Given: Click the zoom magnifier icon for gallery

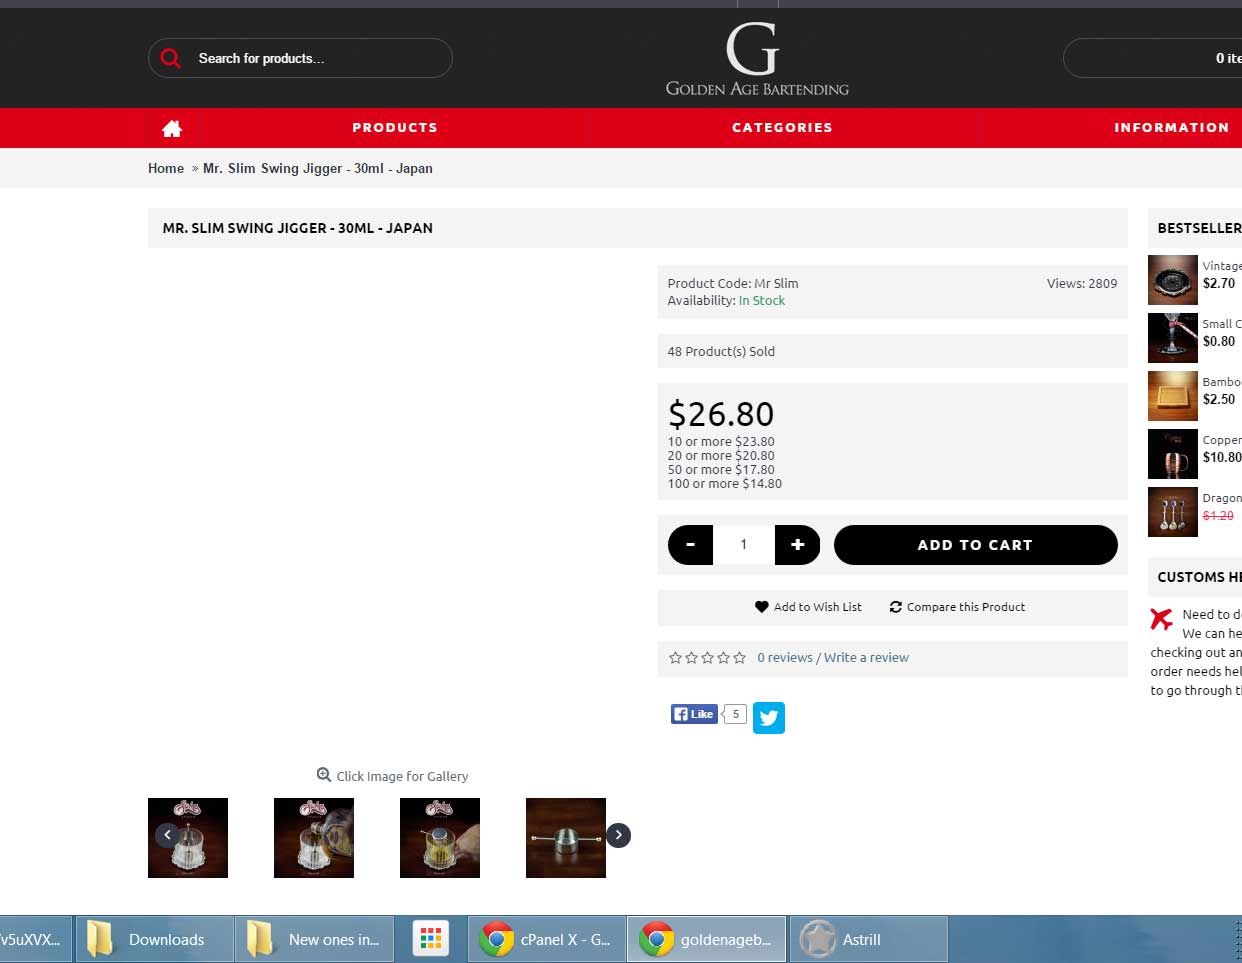Looking at the screenshot, I should [324, 775].
